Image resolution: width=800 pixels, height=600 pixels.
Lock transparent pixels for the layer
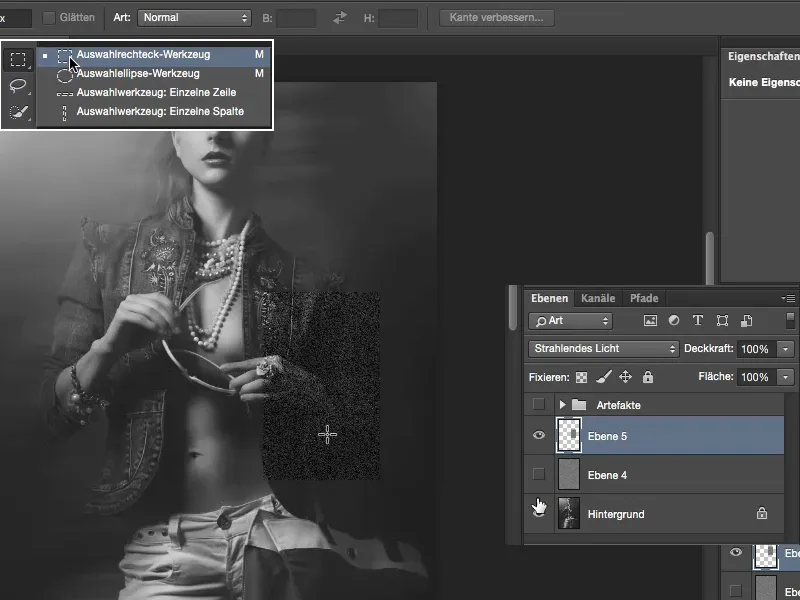(x=580, y=377)
